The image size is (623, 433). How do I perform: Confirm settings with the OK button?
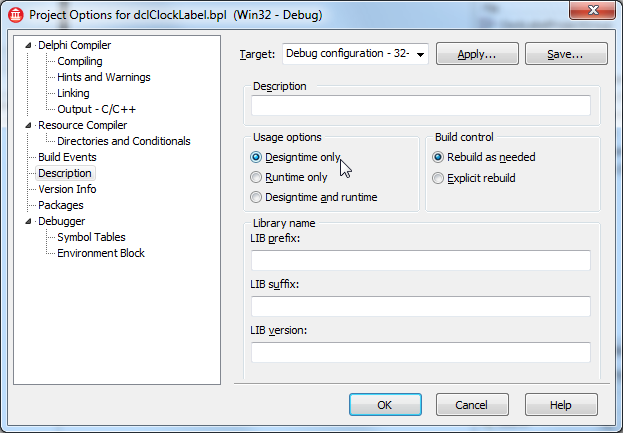point(385,405)
